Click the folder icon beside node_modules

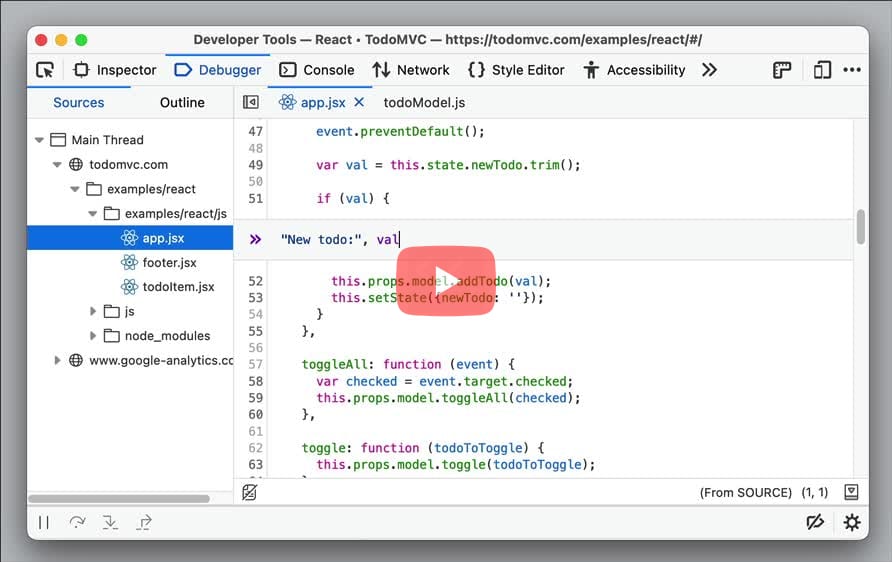(112, 336)
